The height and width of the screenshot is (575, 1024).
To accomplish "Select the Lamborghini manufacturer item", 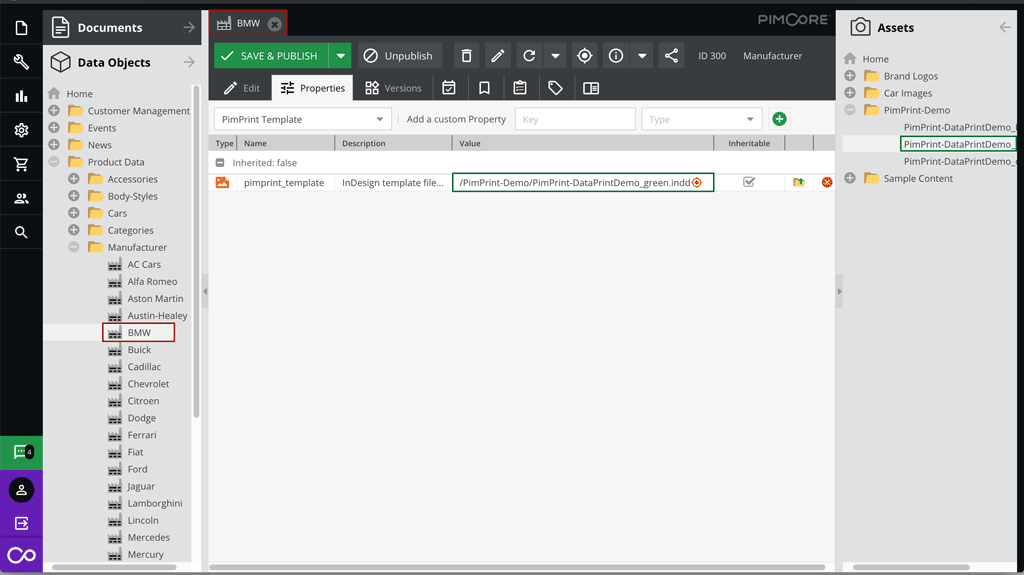I will 155,503.
